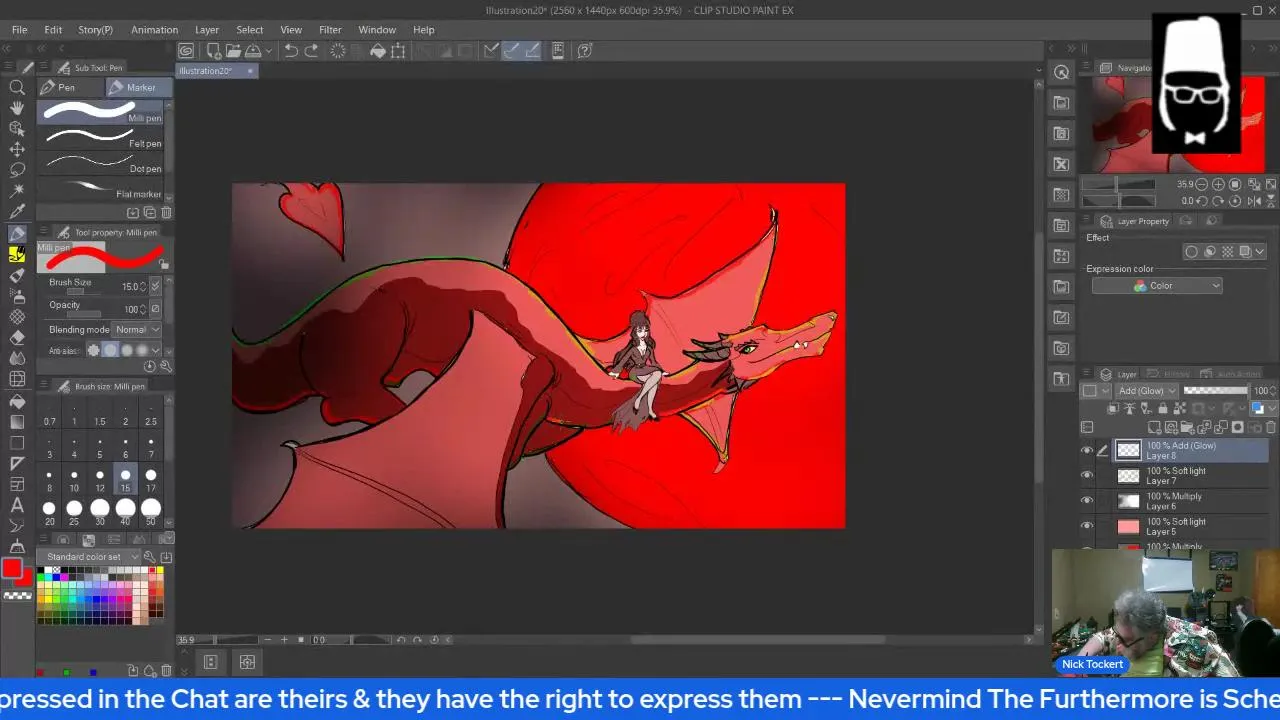Click the New document icon
Screen dimensions: 1280x720
214,50
